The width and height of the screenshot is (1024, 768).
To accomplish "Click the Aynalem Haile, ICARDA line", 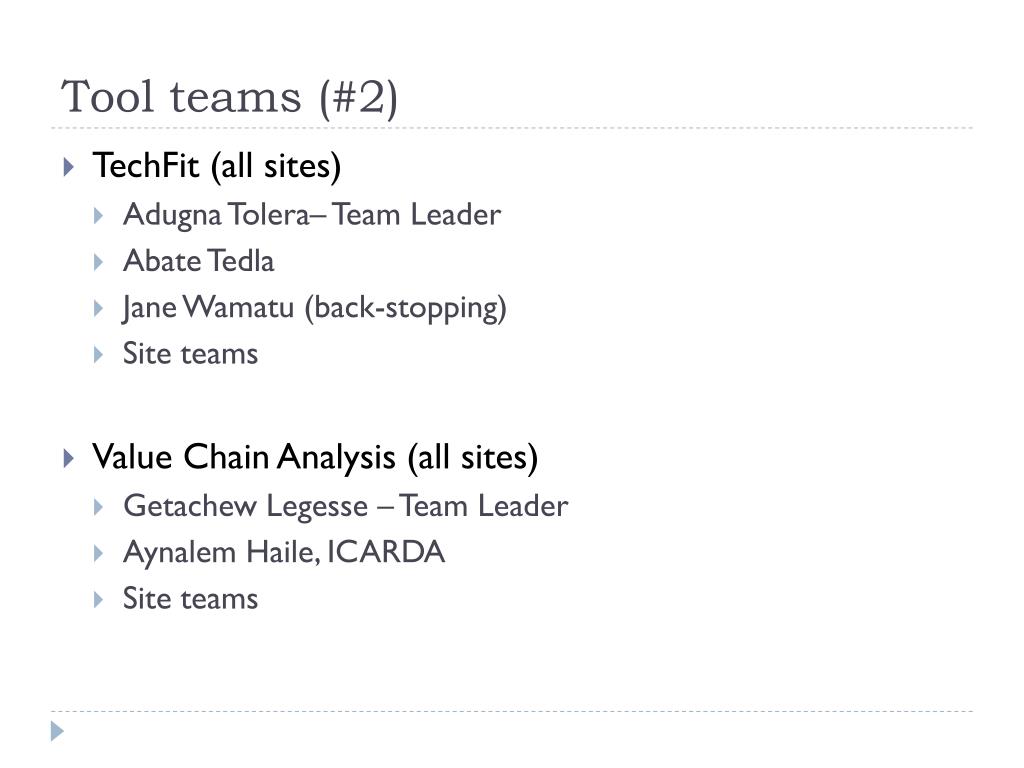I will point(284,552).
